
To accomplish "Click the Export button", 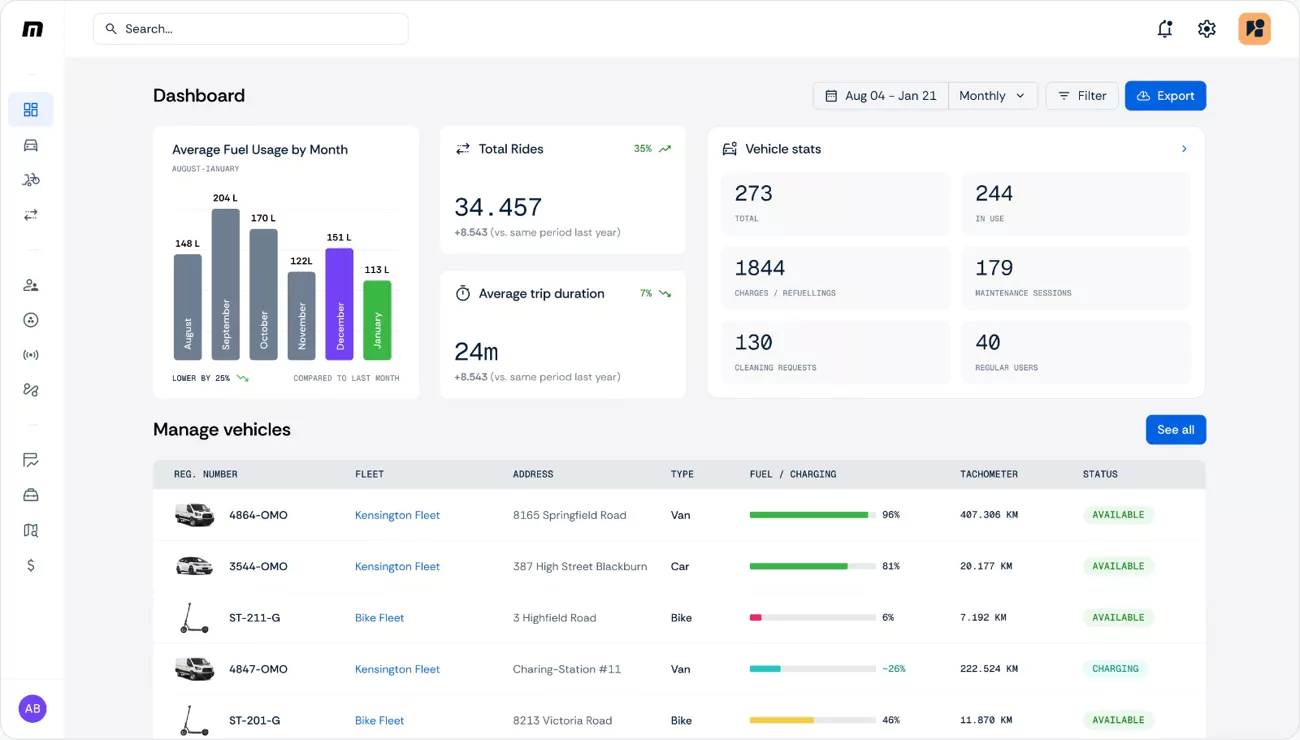I will [1165, 95].
